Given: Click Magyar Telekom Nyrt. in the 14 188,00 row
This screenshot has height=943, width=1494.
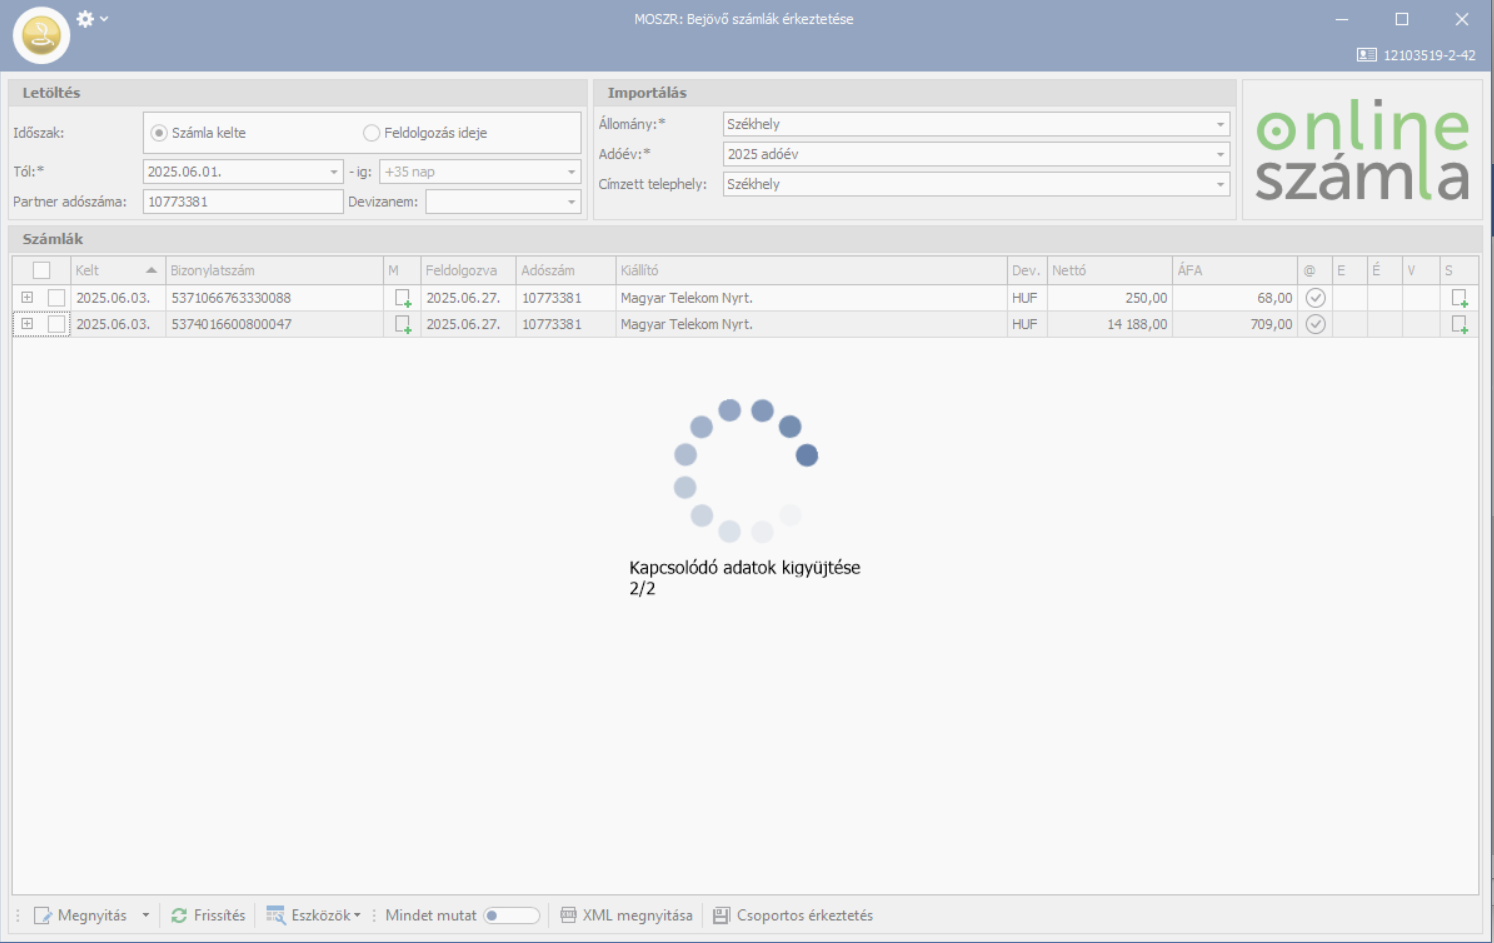Looking at the screenshot, I should tap(686, 324).
